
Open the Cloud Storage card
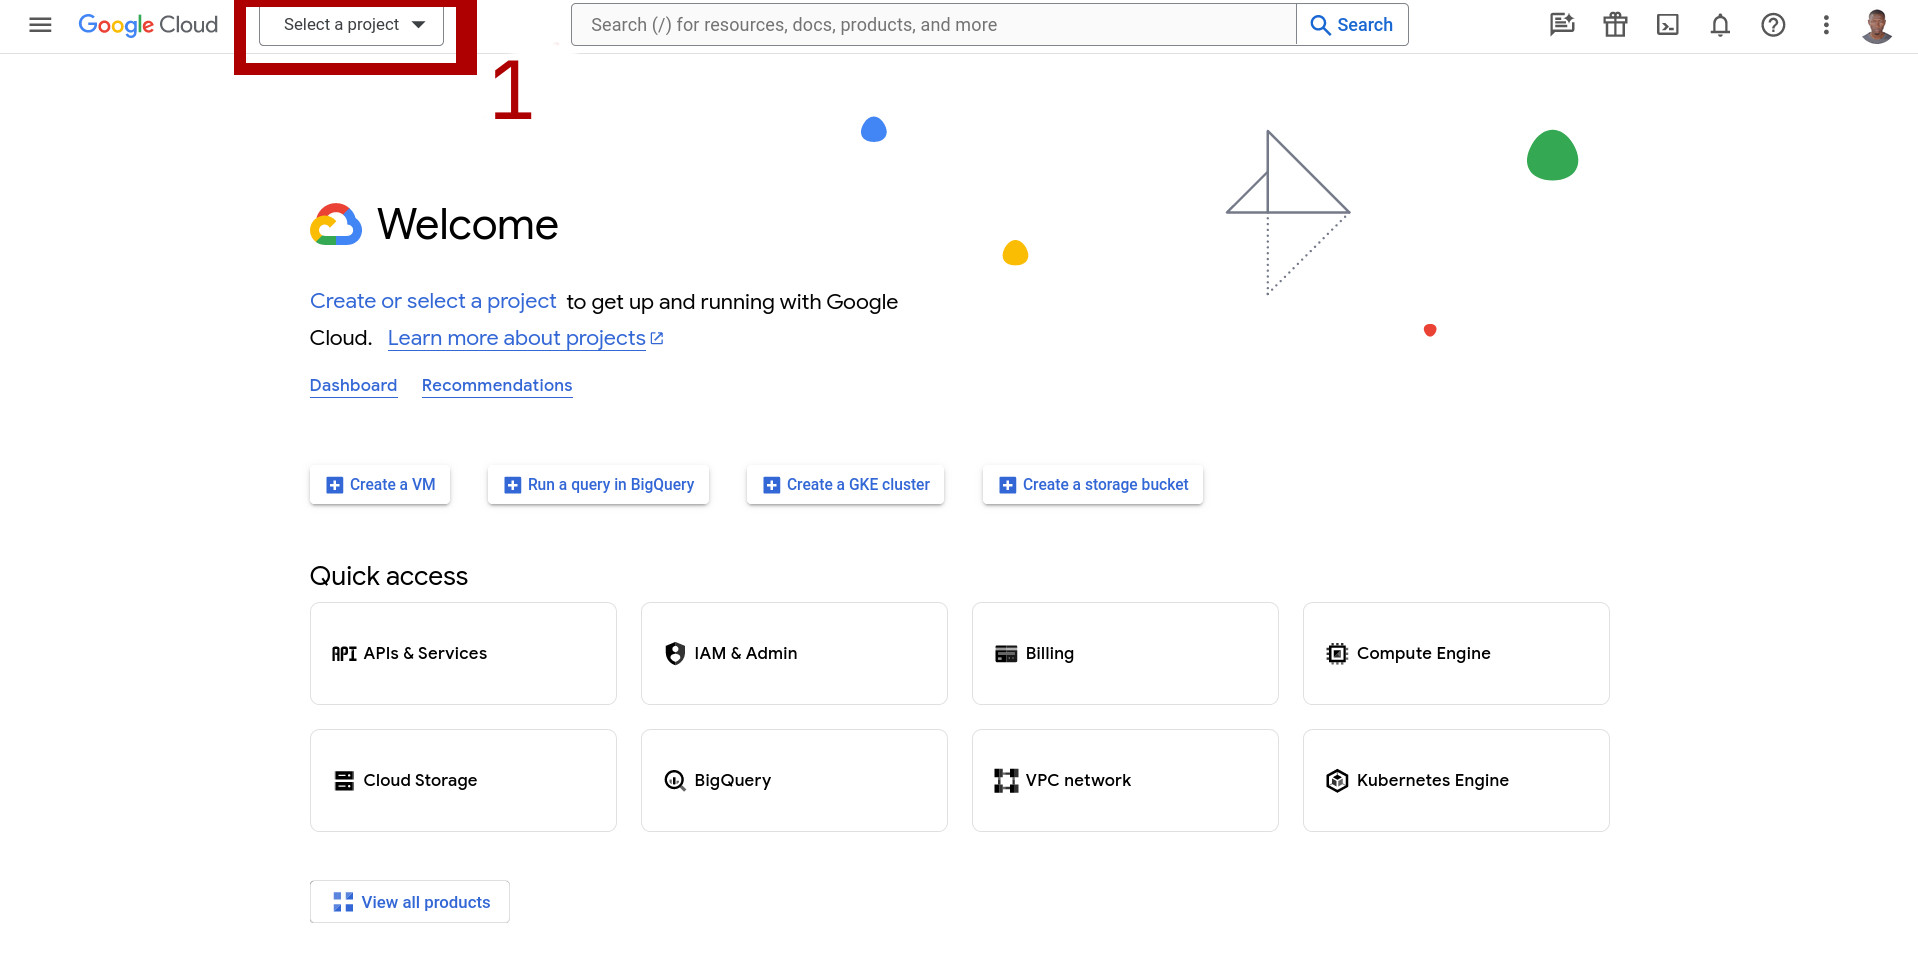click(x=463, y=780)
